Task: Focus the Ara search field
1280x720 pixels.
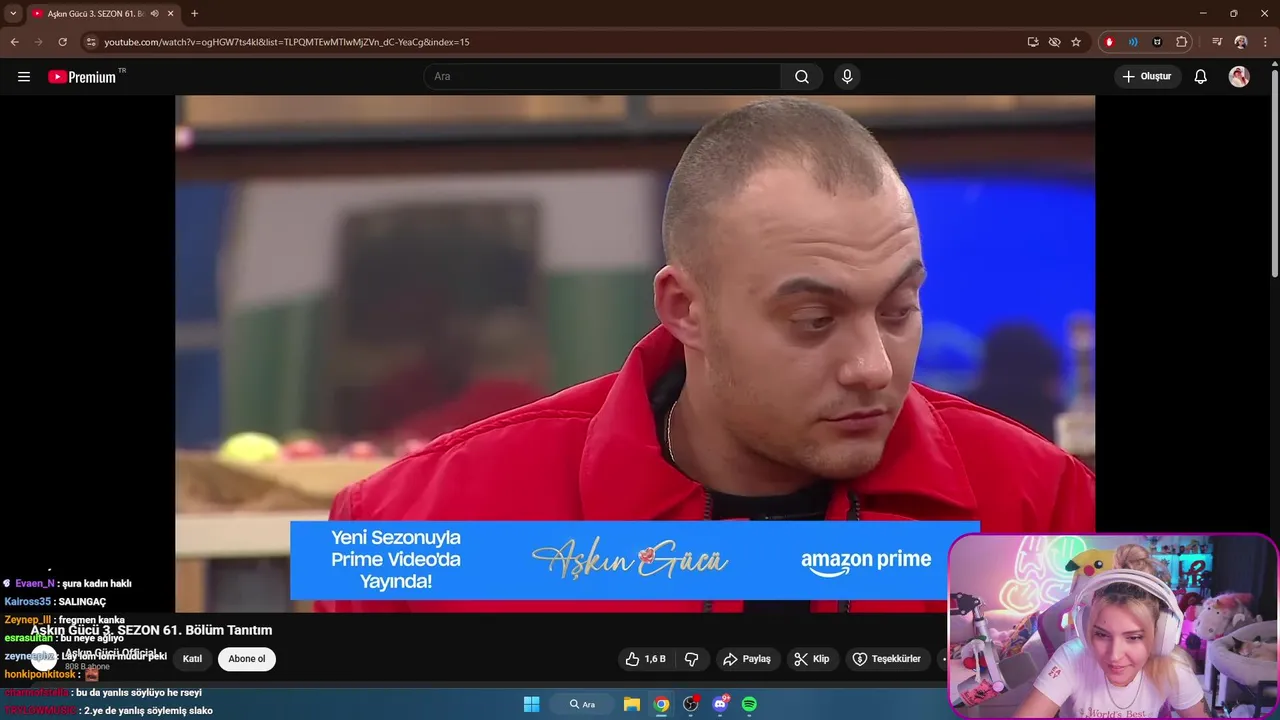Action: pos(602,77)
